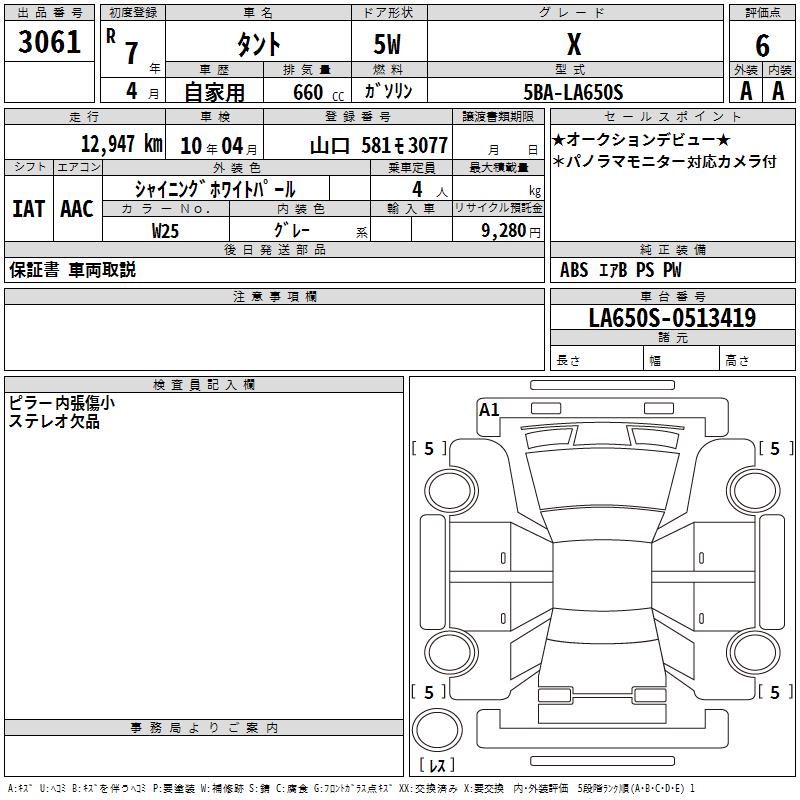Click the overall grade score 6
Image resolution: width=800 pixels, height=800 pixels.
click(x=762, y=45)
